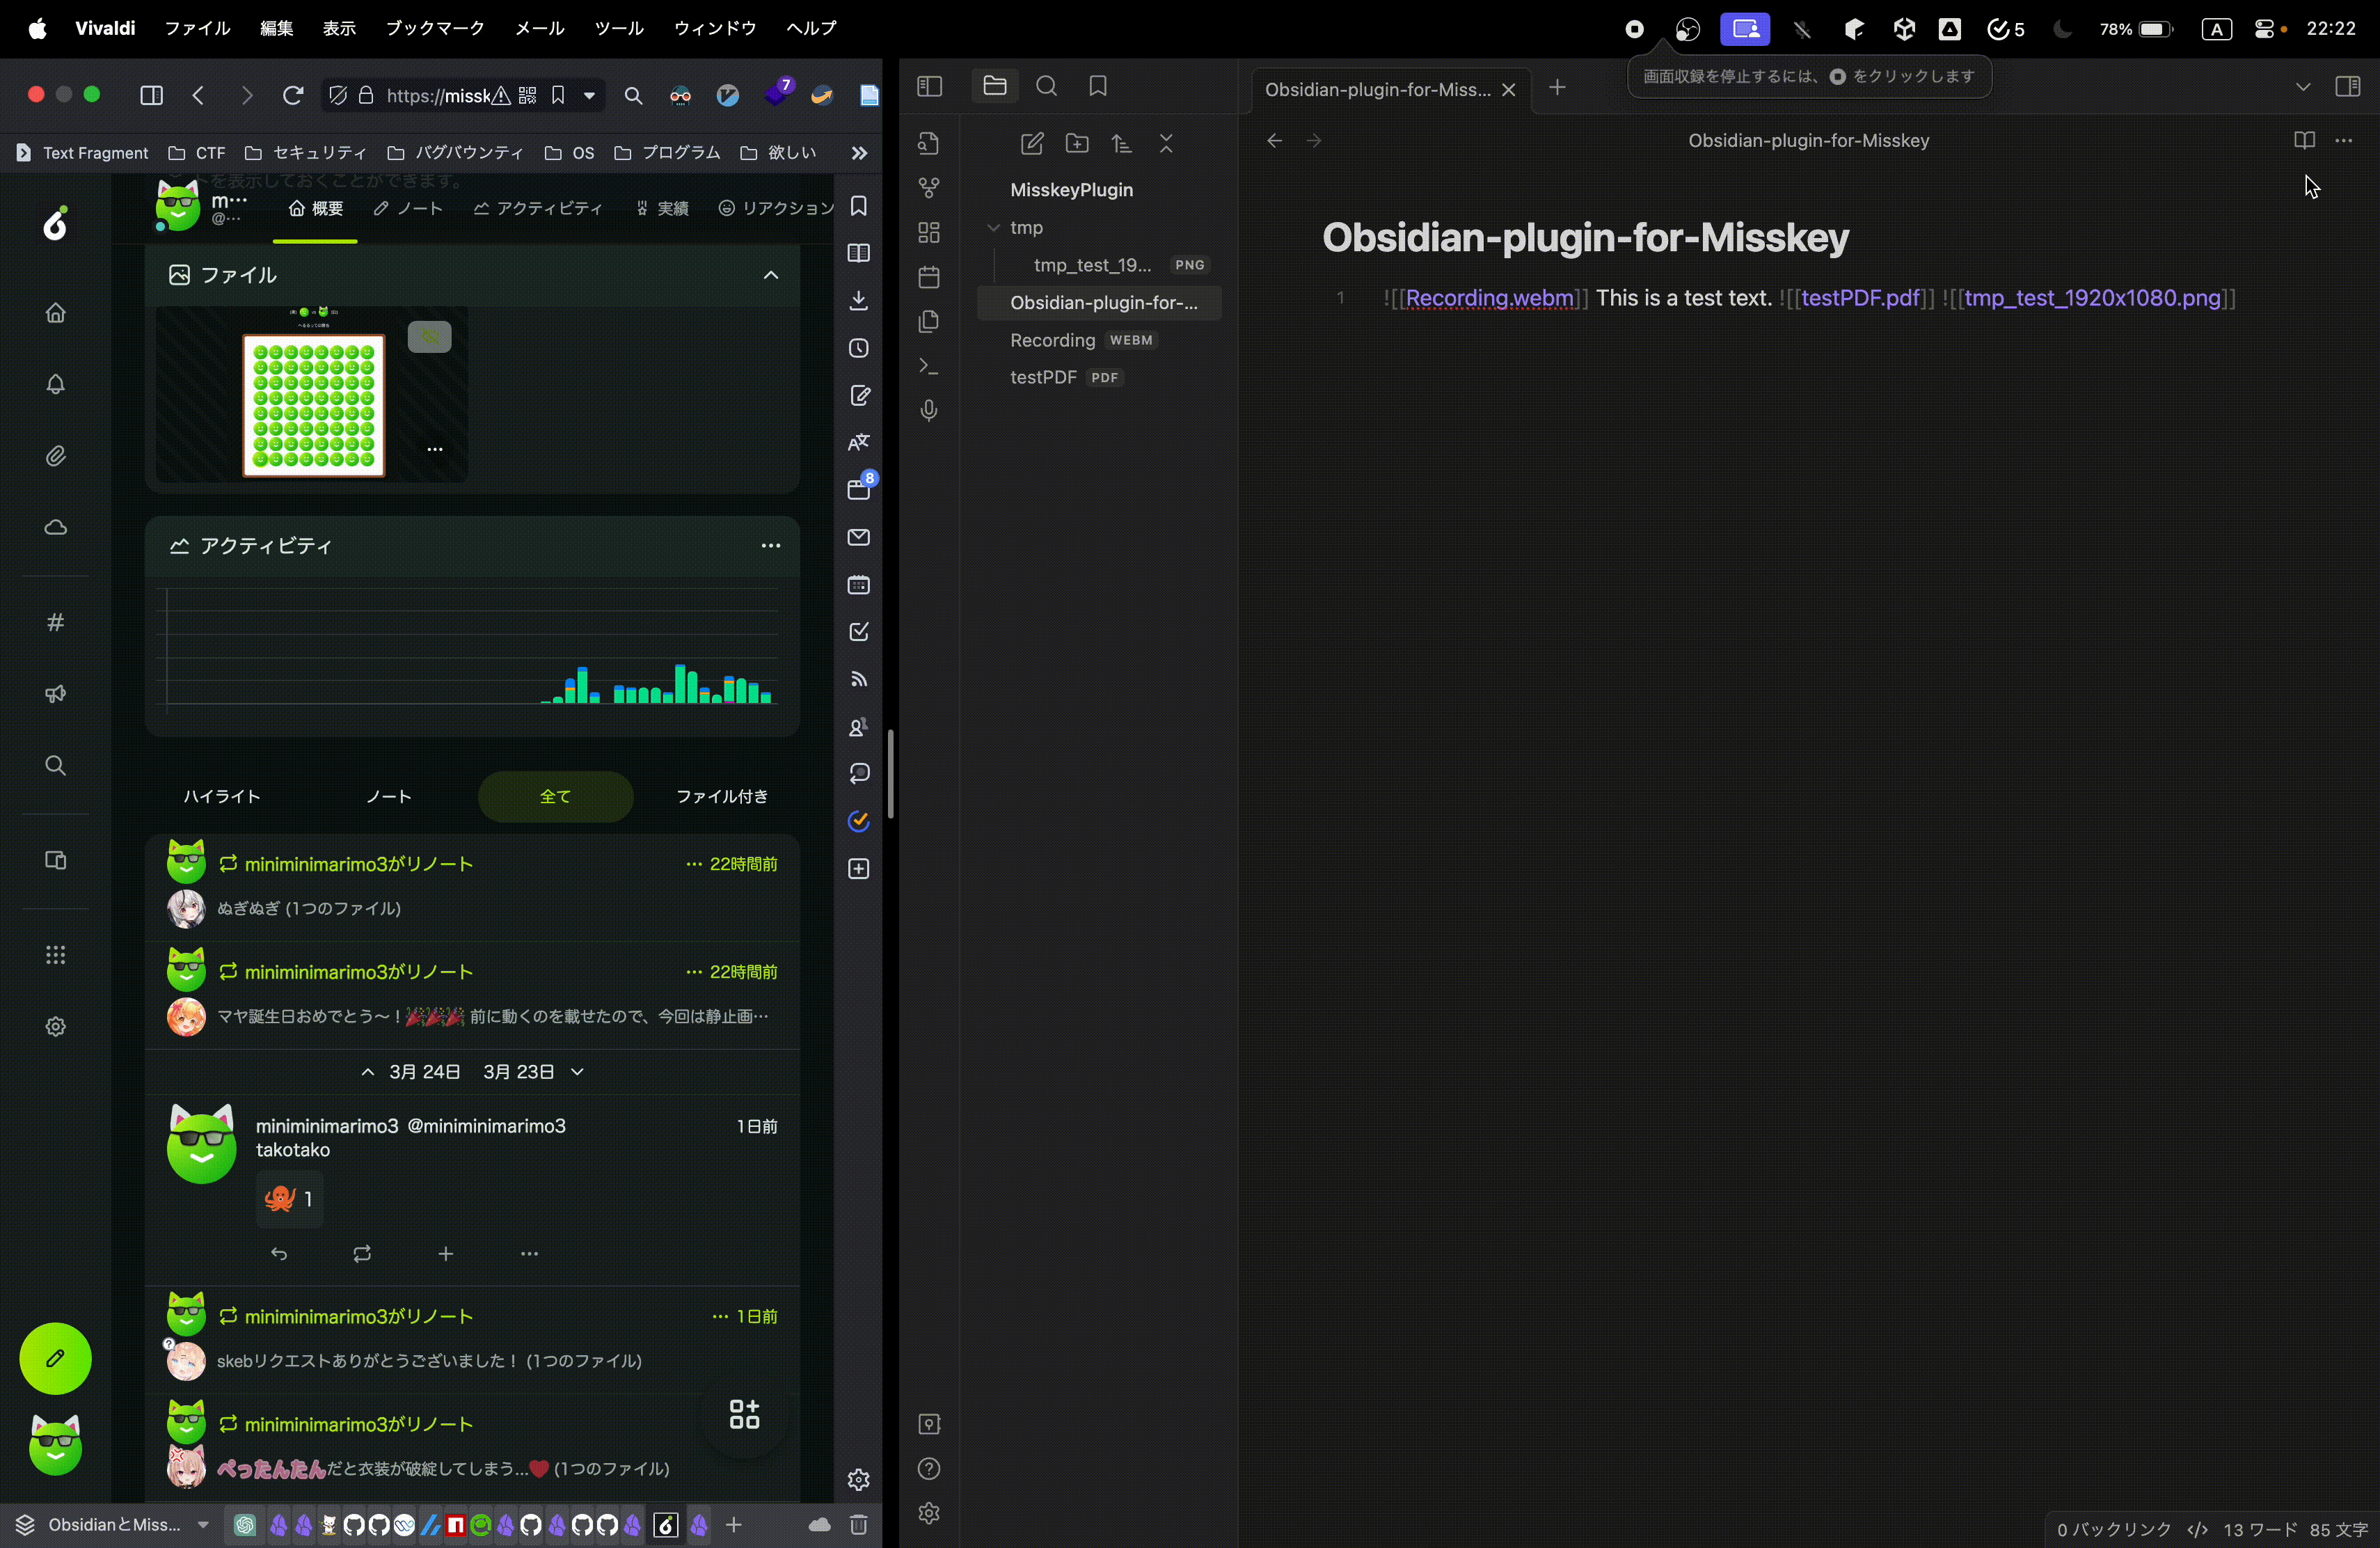Open Obsidian settings gear at bottom left
This screenshot has height=1548, width=2380.
[x=929, y=1513]
